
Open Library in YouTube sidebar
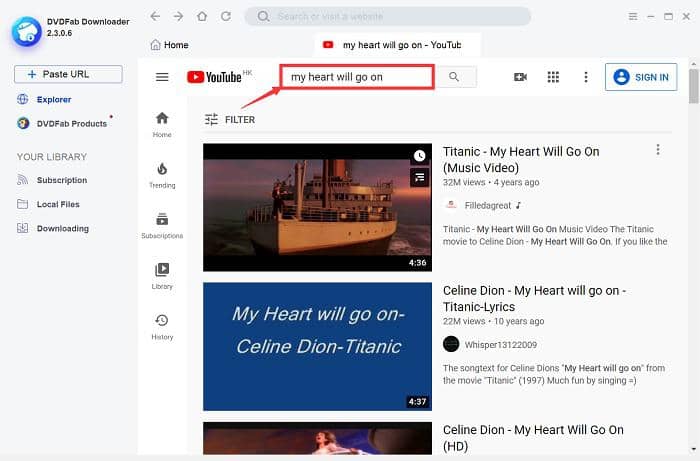(x=162, y=276)
